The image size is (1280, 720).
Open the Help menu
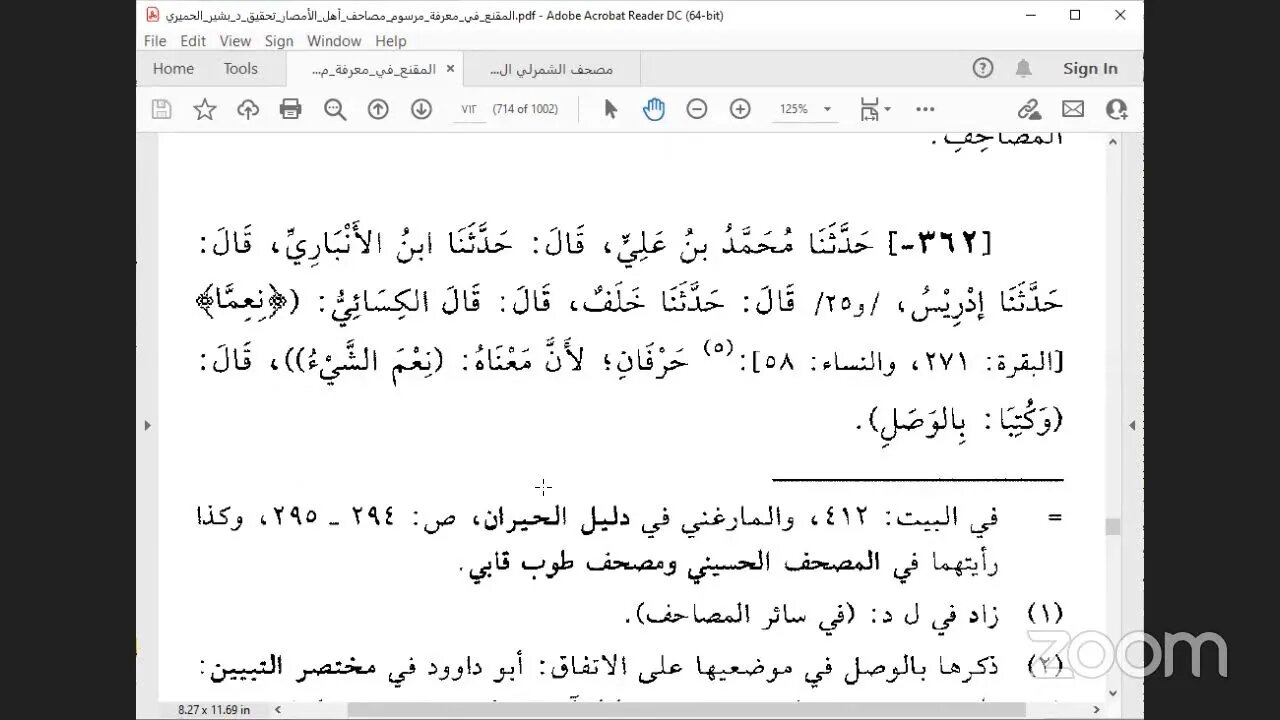point(391,41)
